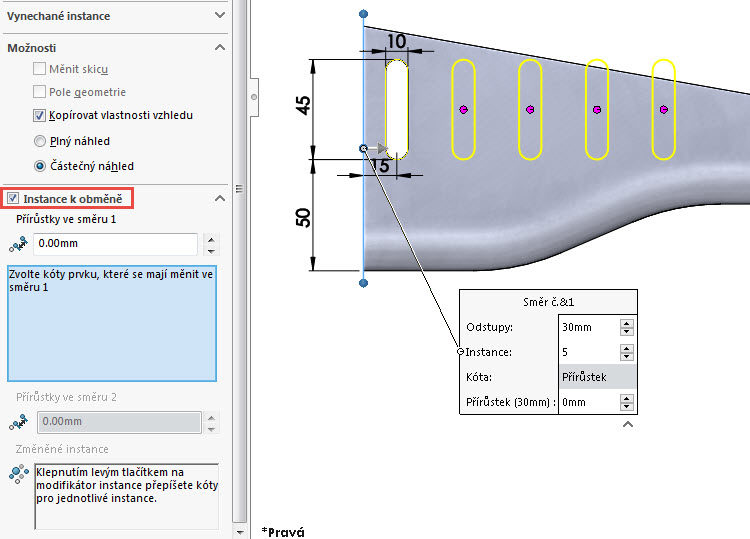Screen dimensions: 750x539
Task: Select the 10 dimension on the sketch
Action: pos(397,41)
